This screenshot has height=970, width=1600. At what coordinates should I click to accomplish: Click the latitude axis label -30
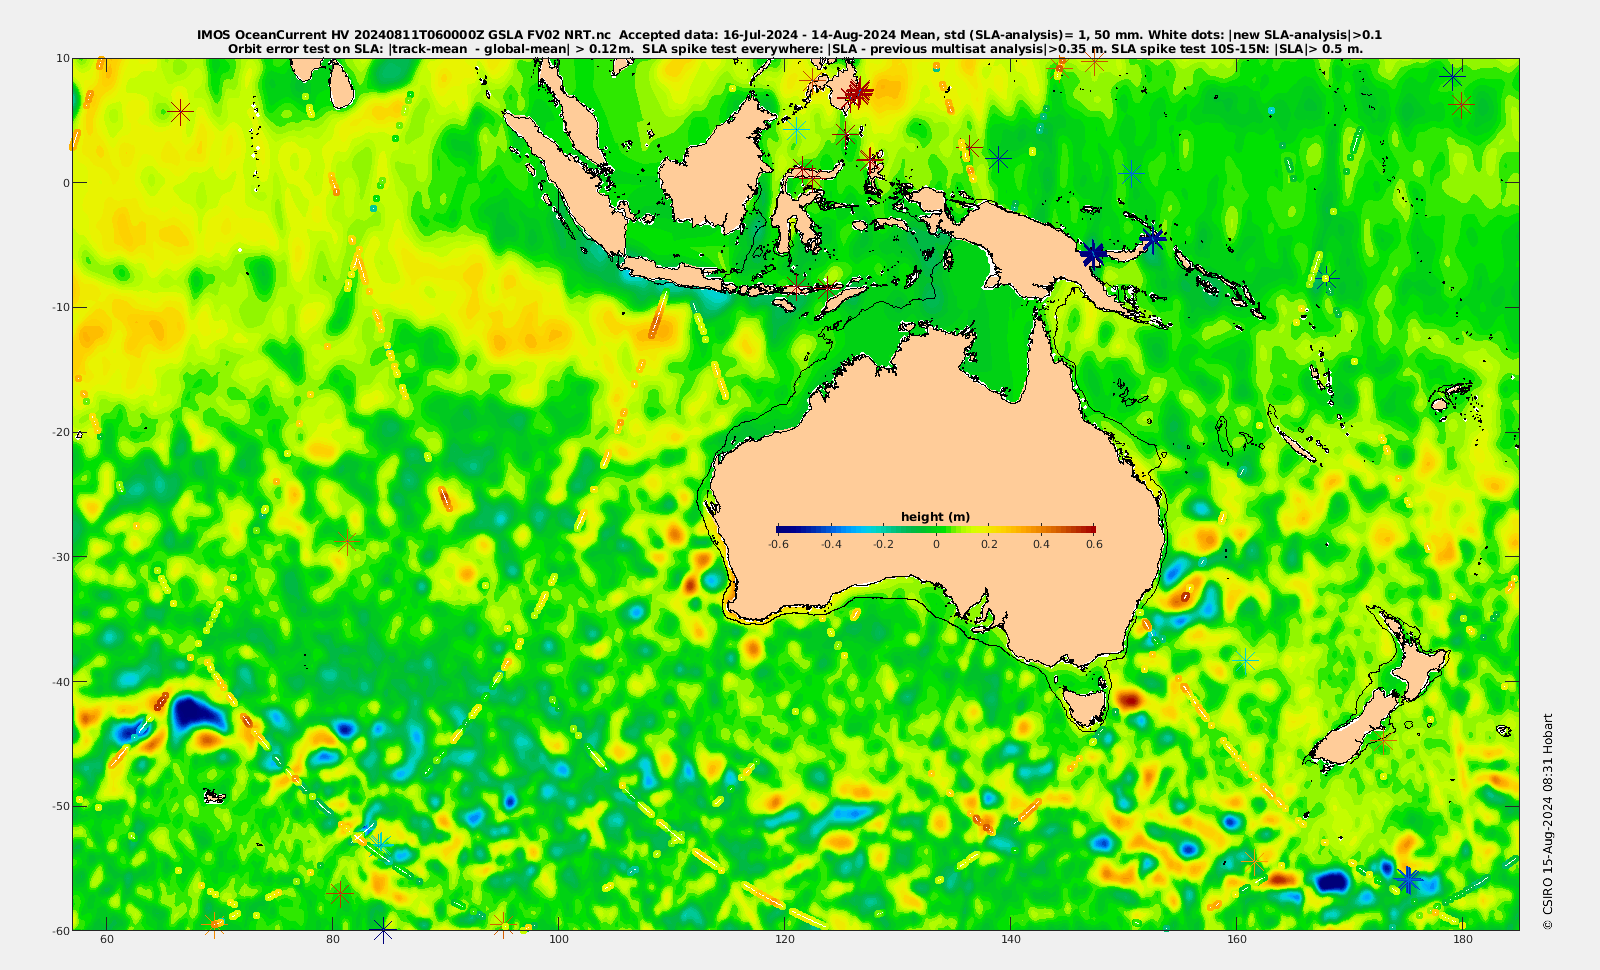click(x=61, y=557)
